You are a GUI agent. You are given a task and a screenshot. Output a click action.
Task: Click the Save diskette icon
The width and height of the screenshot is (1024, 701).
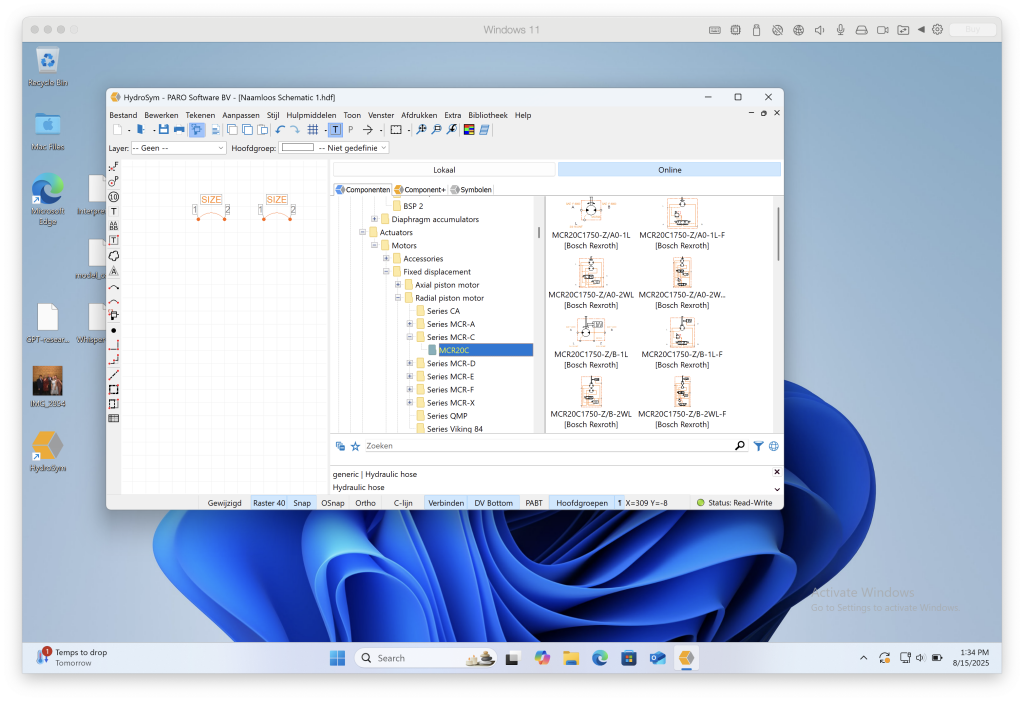pos(163,130)
